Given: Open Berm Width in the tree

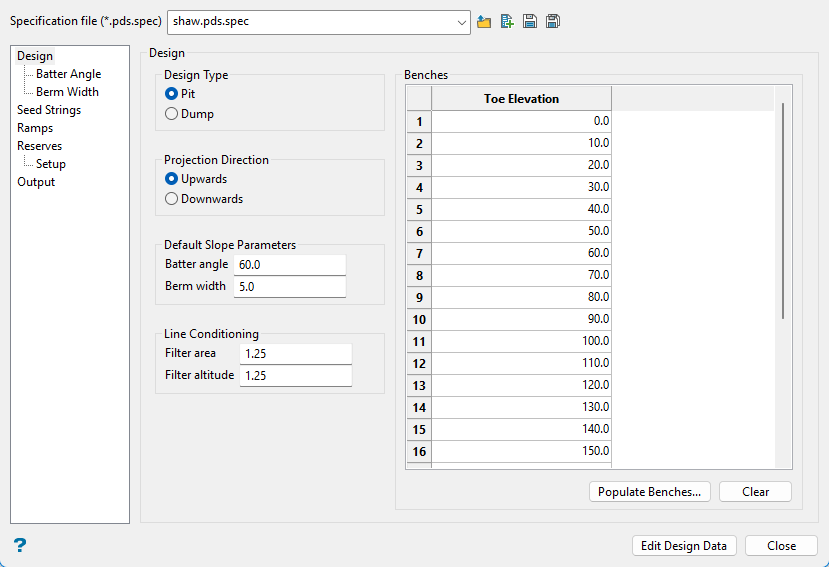Looking at the screenshot, I should (x=67, y=92).
